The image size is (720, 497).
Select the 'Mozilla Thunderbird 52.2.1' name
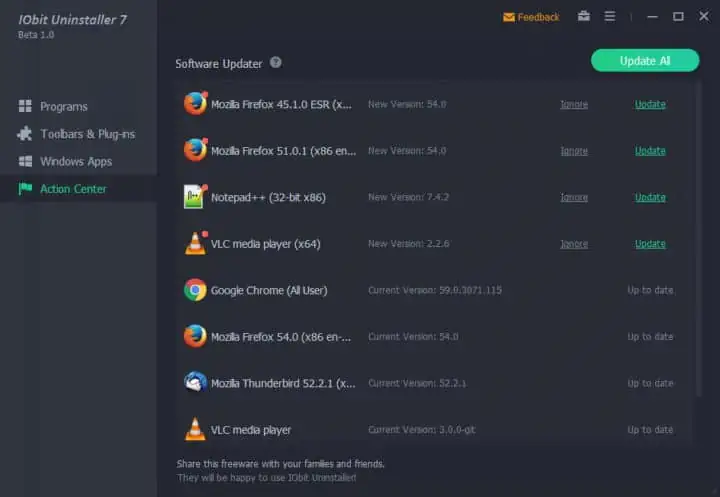pos(283,383)
